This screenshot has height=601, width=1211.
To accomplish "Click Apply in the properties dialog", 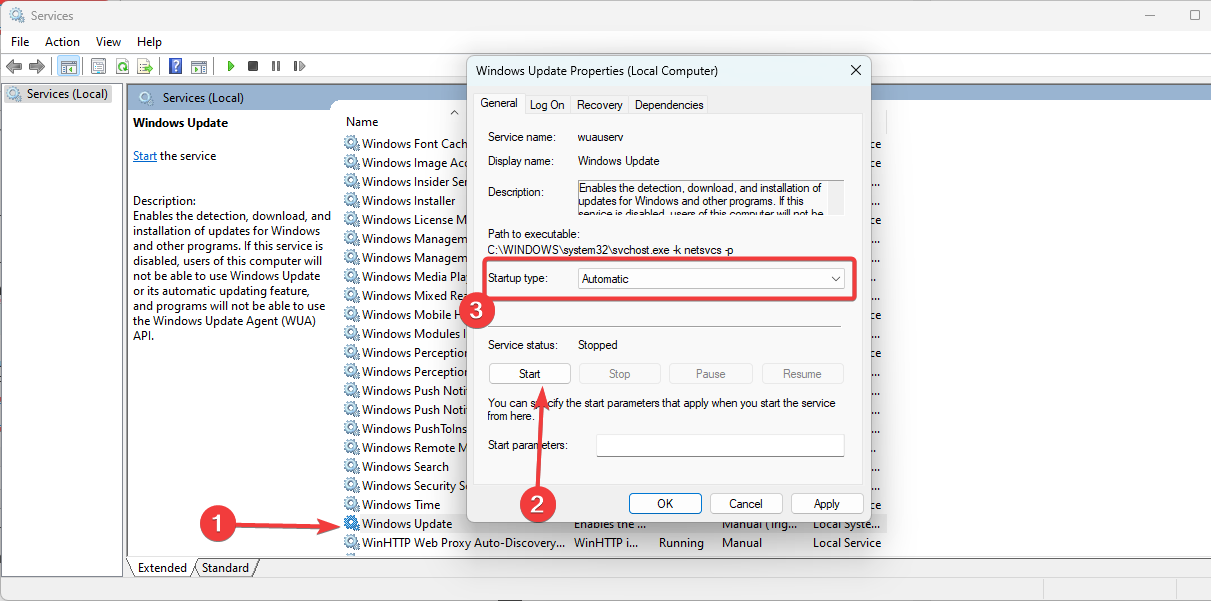I will tap(827, 504).
